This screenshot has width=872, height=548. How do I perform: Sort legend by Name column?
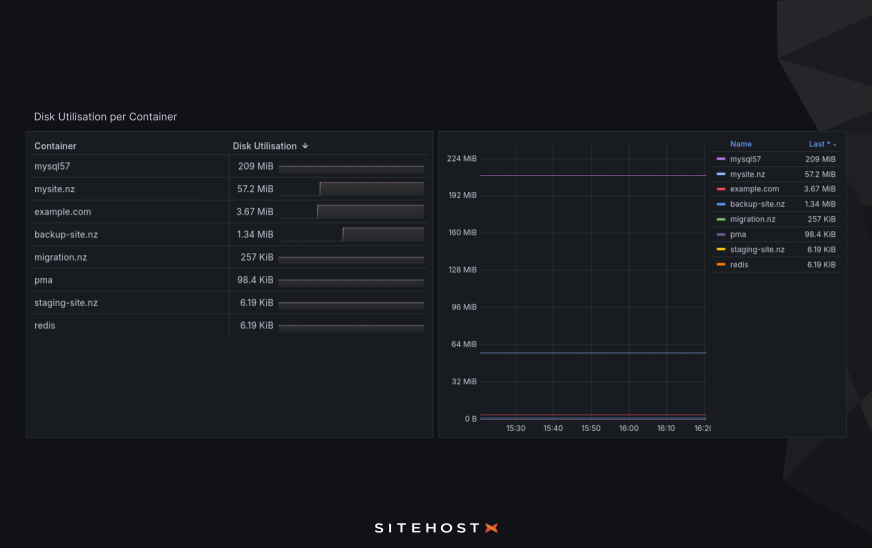click(x=740, y=144)
